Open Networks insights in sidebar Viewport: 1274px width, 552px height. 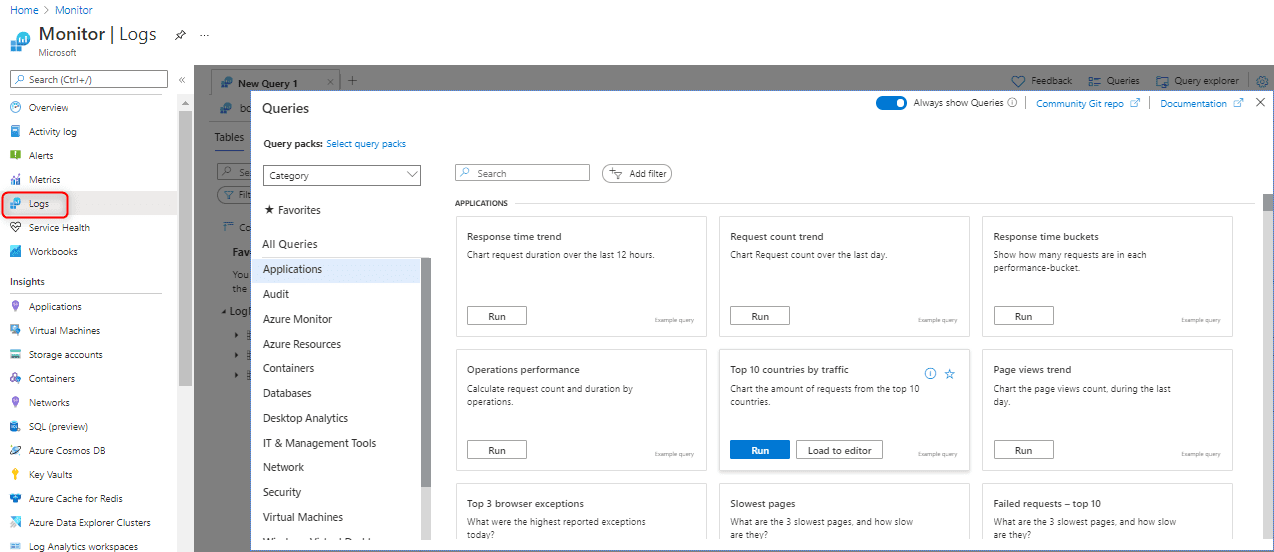coord(49,402)
